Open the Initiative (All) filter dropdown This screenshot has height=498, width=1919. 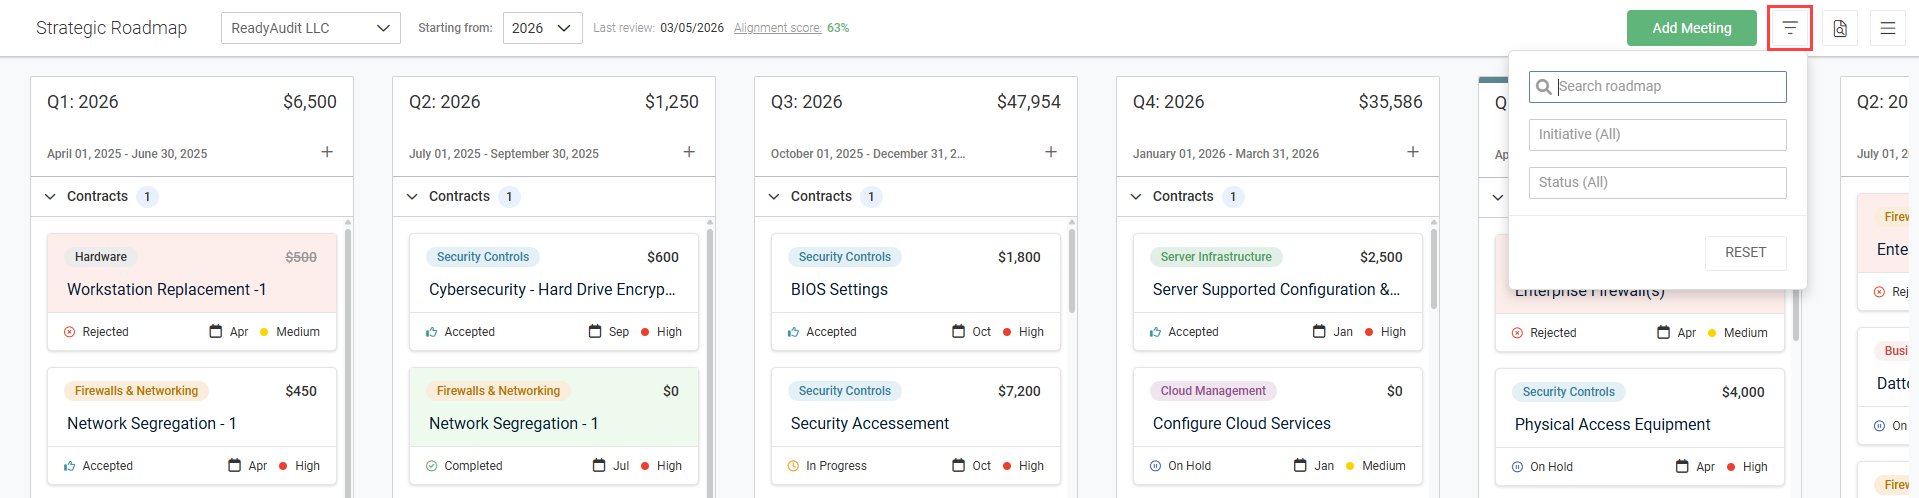click(1657, 135)
